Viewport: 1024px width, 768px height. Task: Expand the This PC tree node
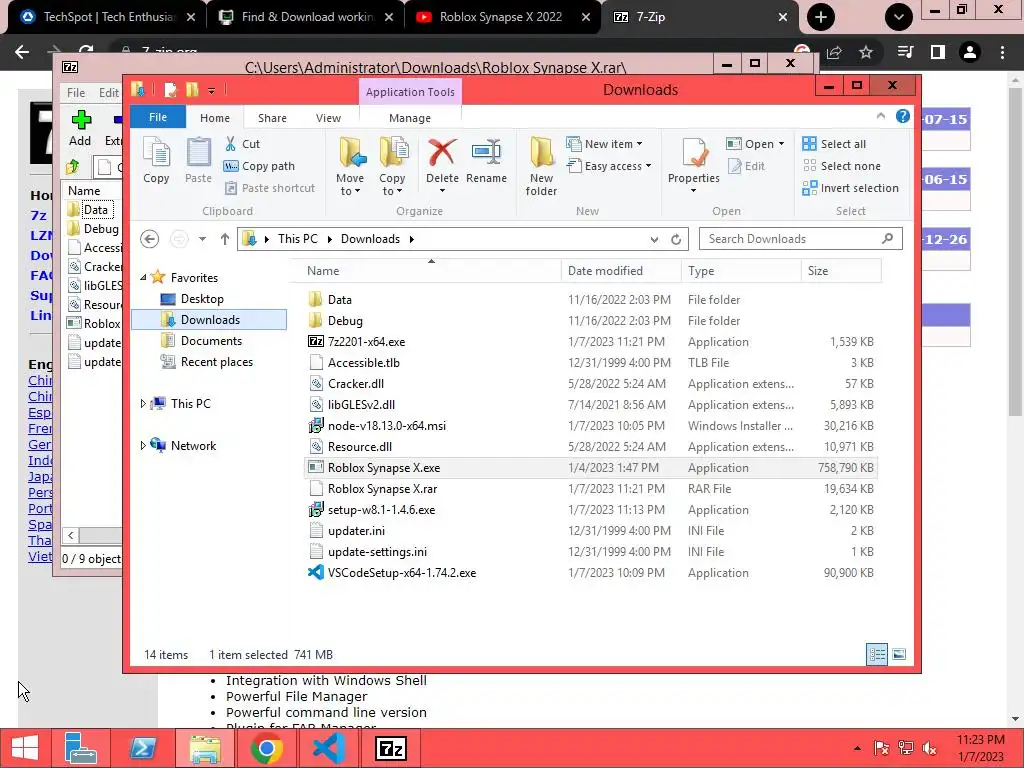point(144,404)
